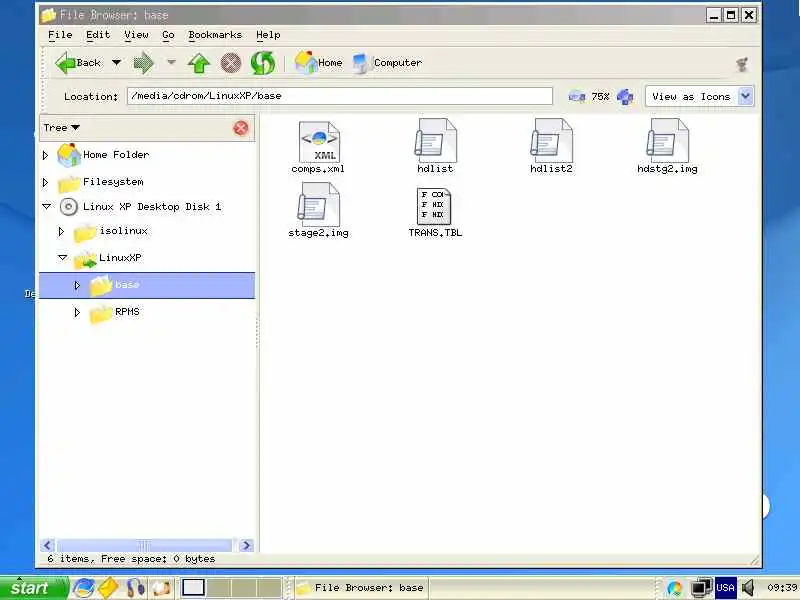This screenshot has width=800, height=600.
Task: Click the Forward arrow icon
Action: pos(143,63)
